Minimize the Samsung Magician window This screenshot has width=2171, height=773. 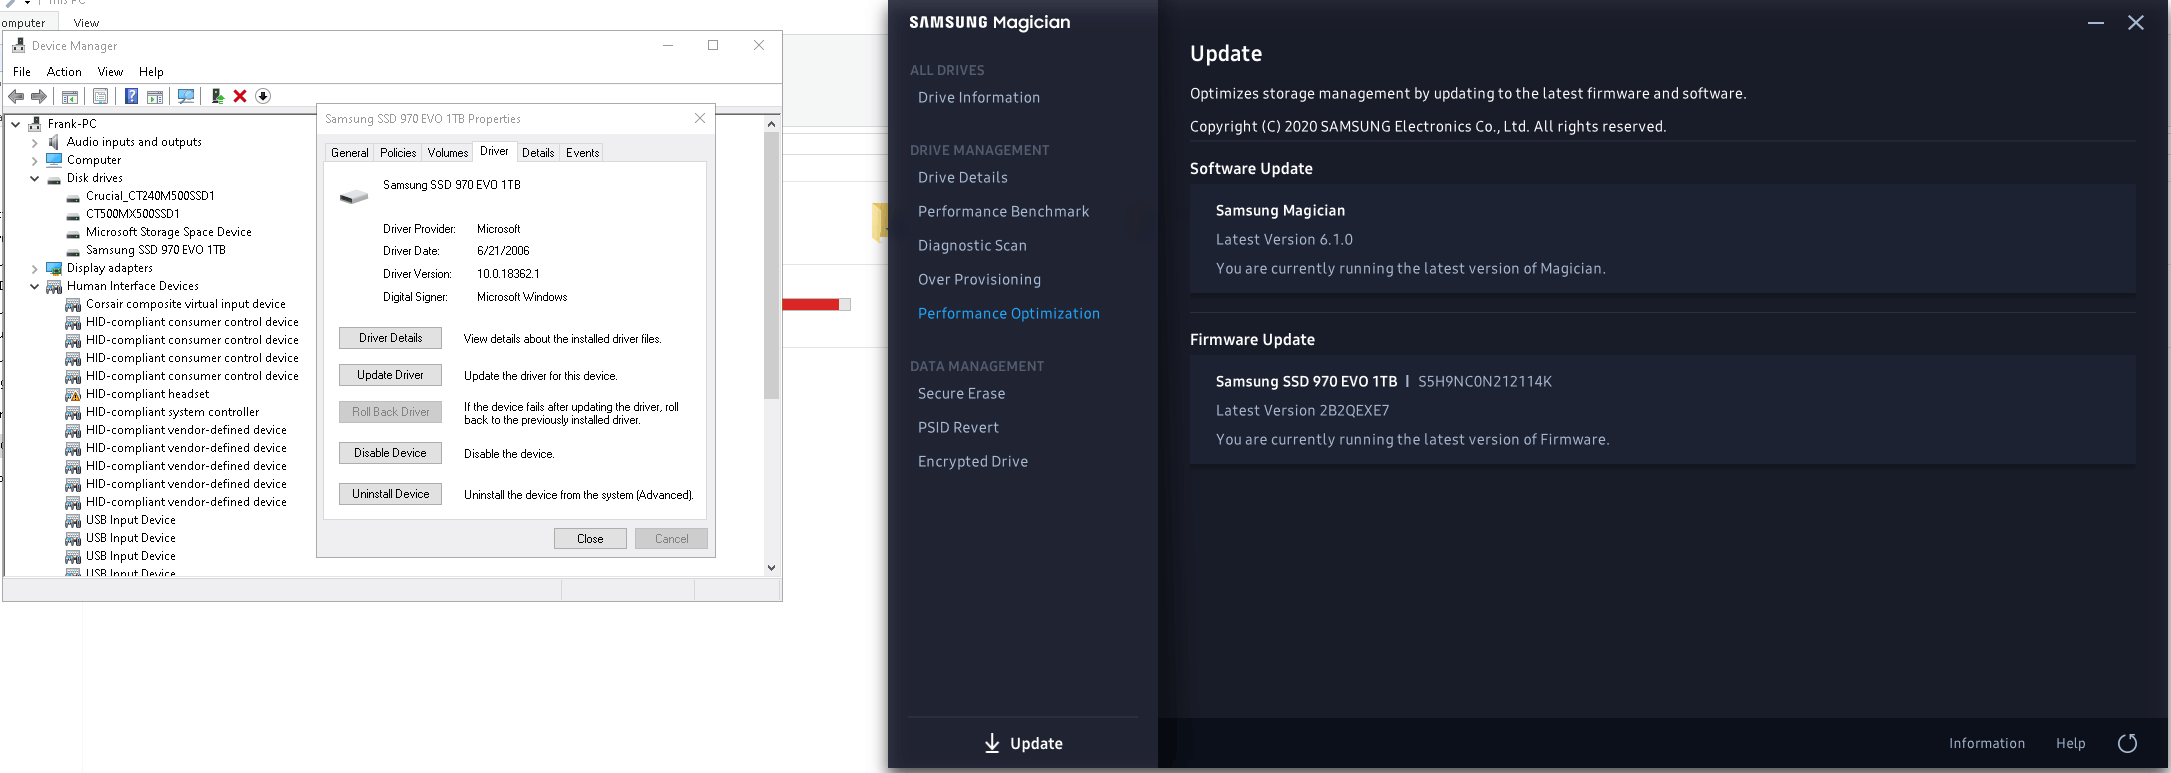pyautogui.click(x=2096, y=23)
